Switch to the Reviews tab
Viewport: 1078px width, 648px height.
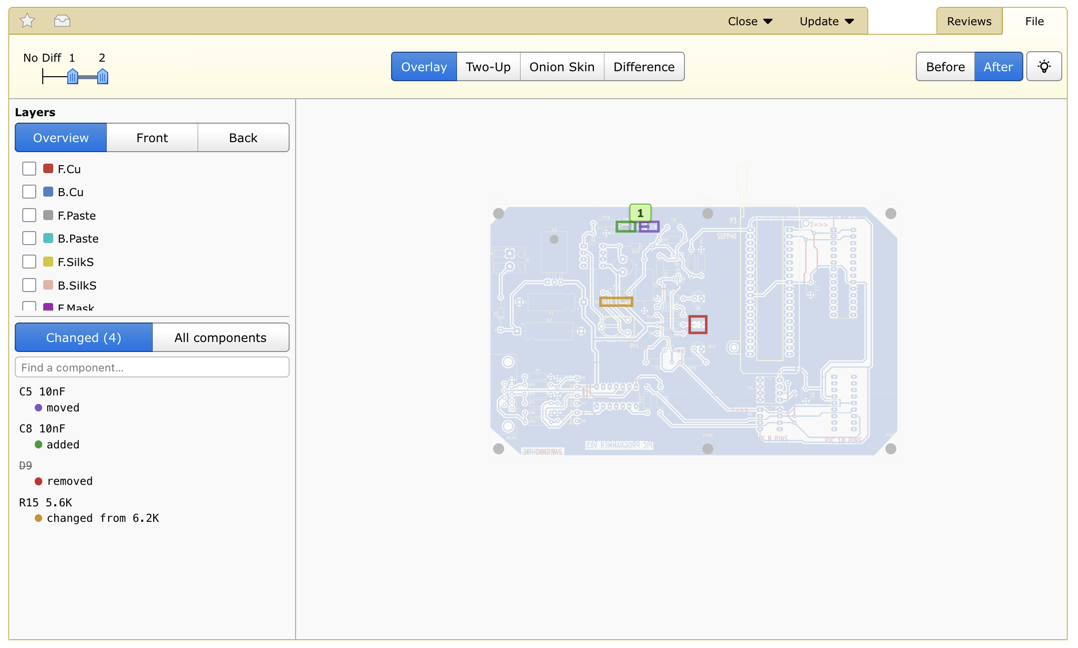click(969, 21)
